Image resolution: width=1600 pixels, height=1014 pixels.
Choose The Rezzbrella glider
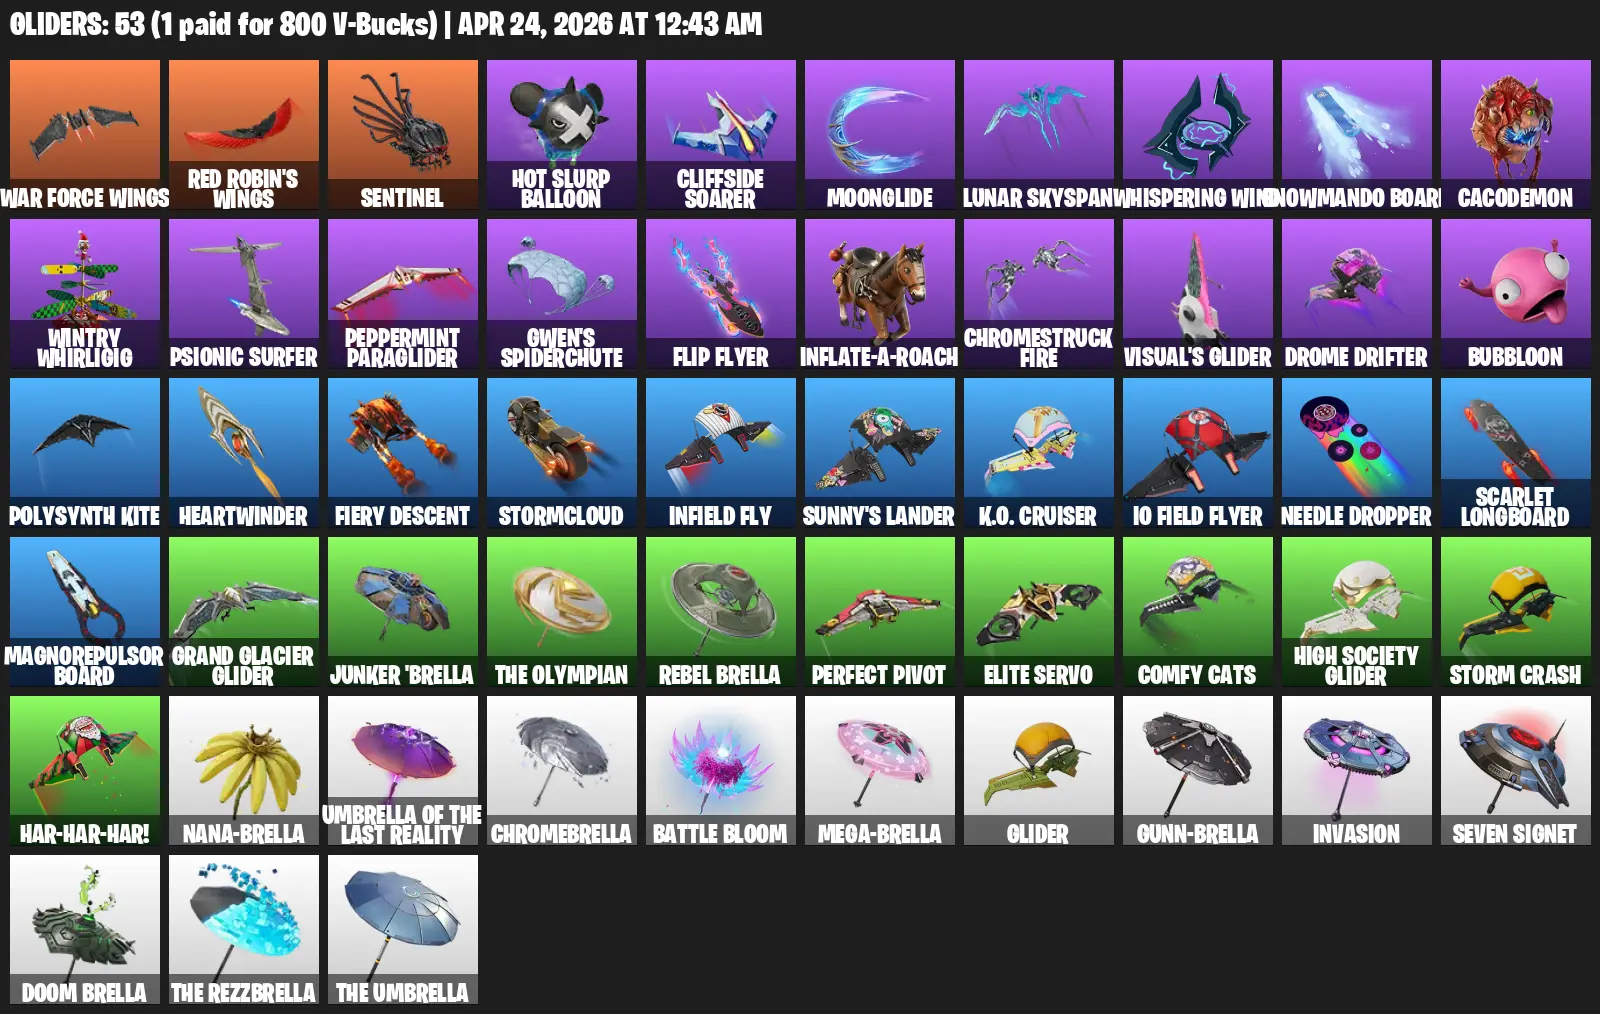244,930
